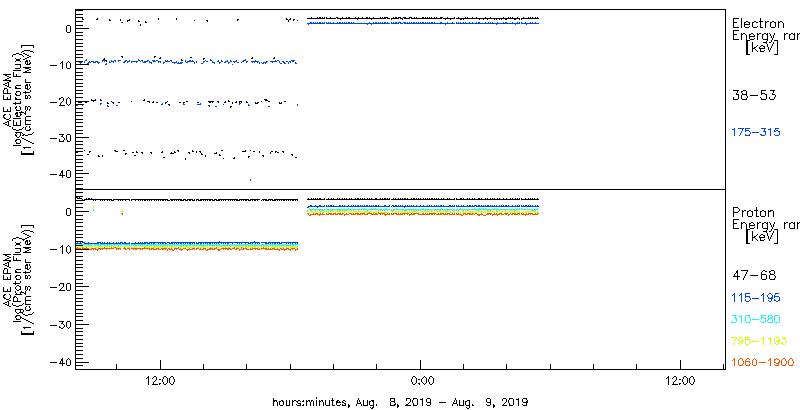800x410 pixels.
Task: Click the 38-53 electron energy label
Action: pyautogui.click(x=754, y=95)
